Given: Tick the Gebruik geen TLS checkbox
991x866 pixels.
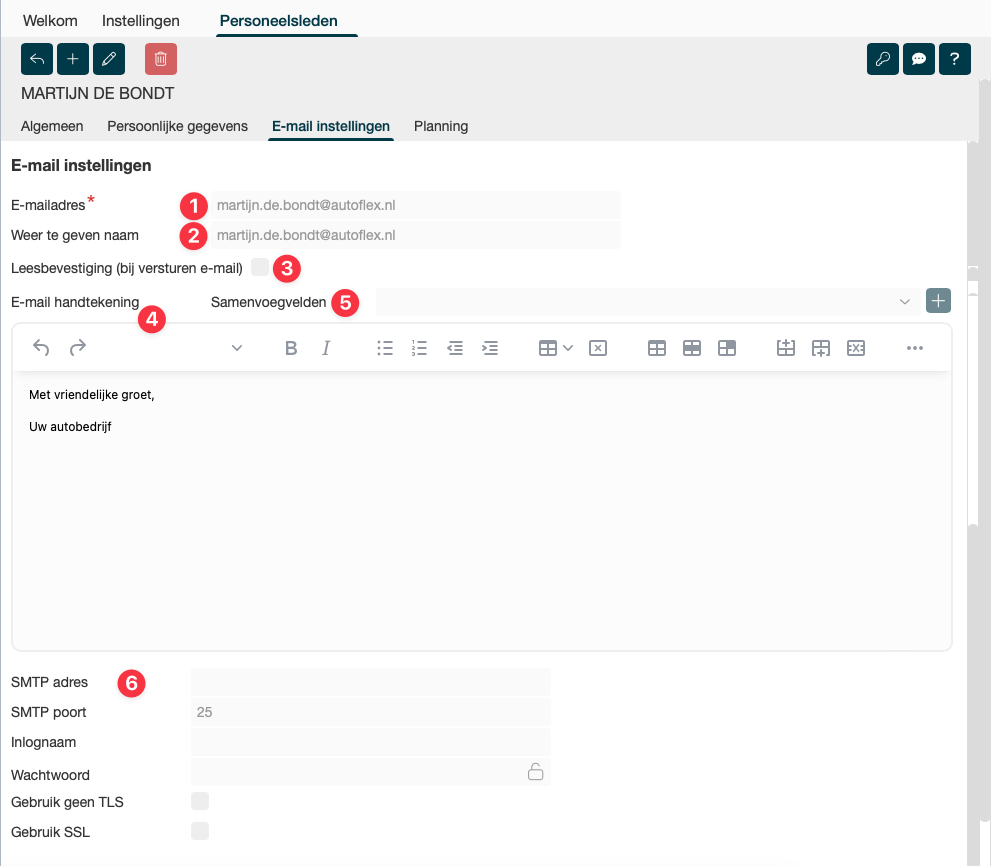Looking at the screenshot, I should click(200, 801).
